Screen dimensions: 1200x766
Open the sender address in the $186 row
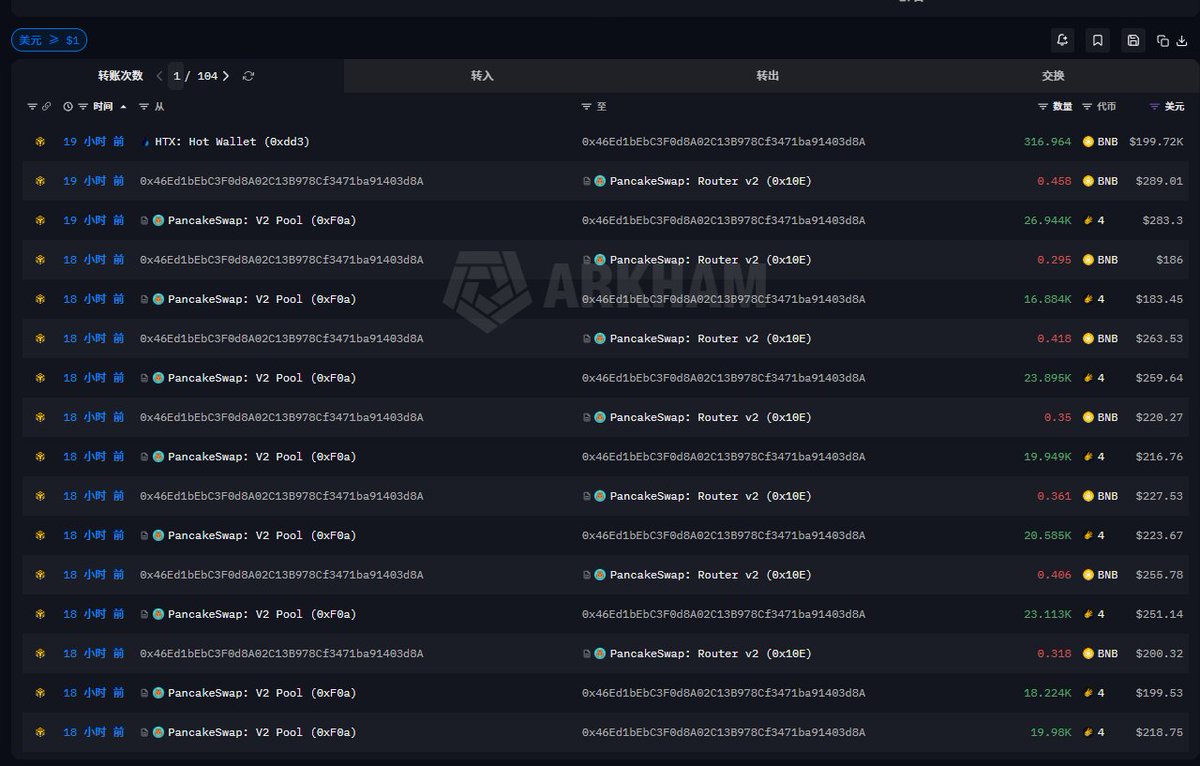tap(281, 260)
